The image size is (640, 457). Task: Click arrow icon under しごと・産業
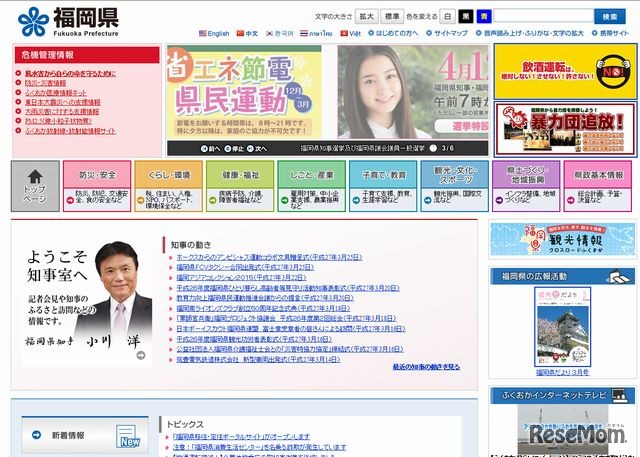(284, 200)
